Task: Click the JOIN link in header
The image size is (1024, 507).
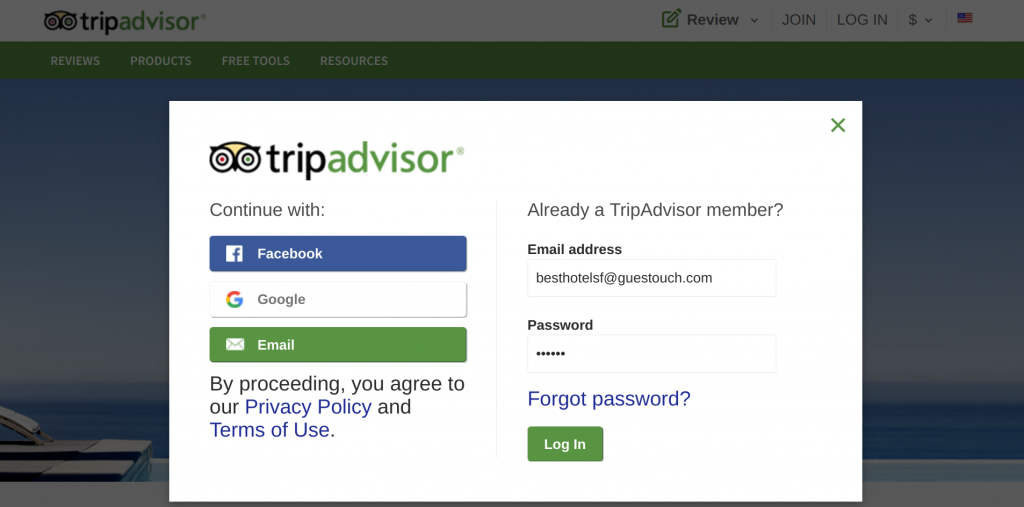Action: (799, 20)
